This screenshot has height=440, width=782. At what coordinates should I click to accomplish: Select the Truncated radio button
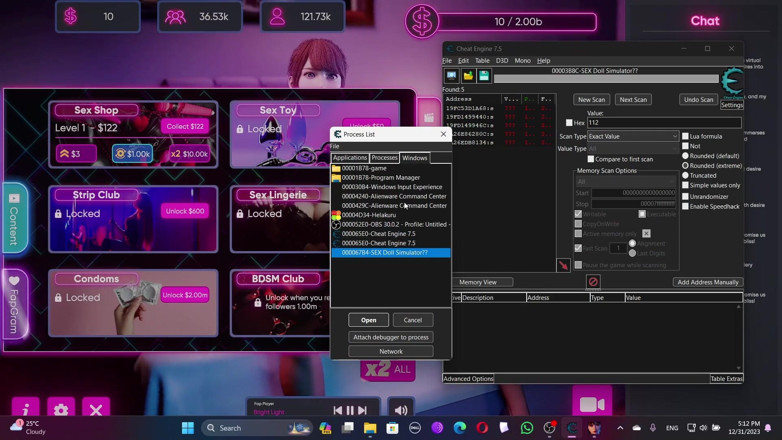pos(685,176)
